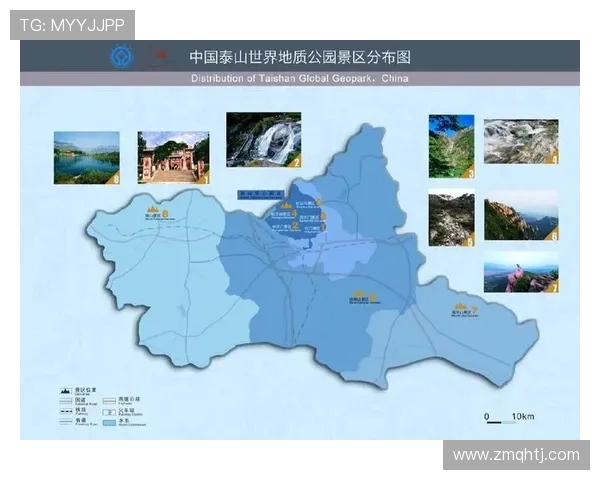Click the '火车站' railway station legend label

click(x=126, y=410)
